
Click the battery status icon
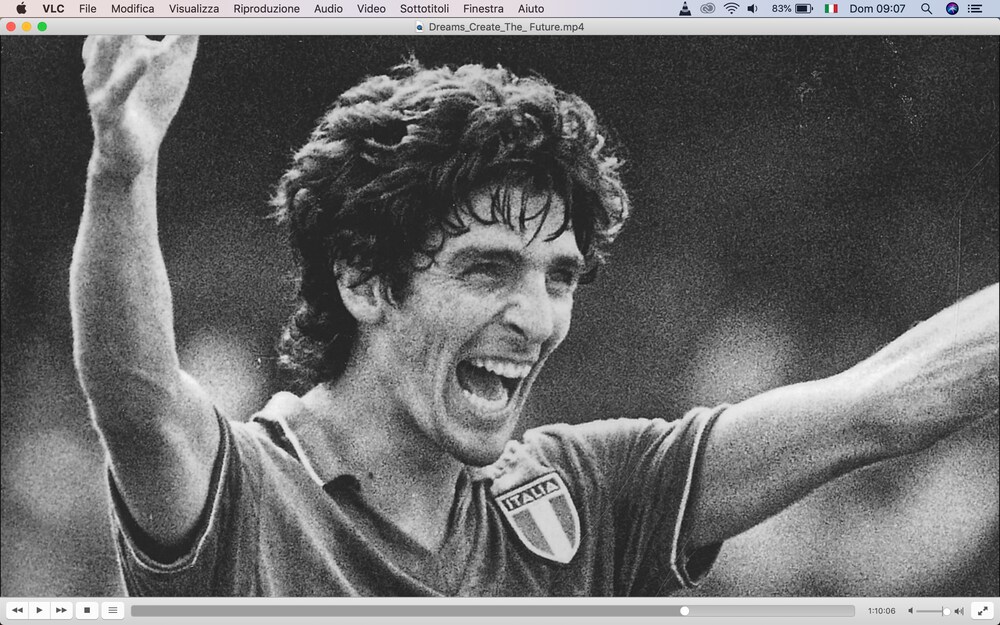pos(804,8)
